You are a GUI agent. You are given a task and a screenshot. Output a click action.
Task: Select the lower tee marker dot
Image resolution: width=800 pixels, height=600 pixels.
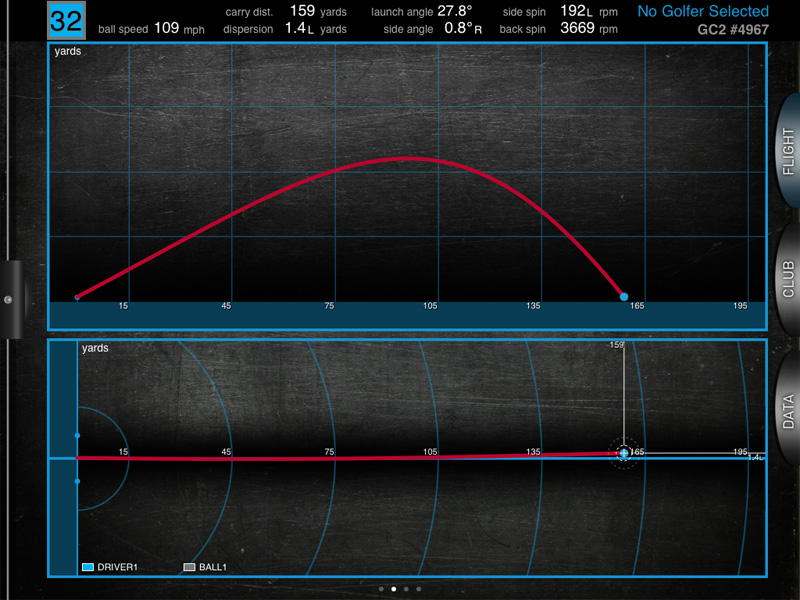tap(77, 481)
